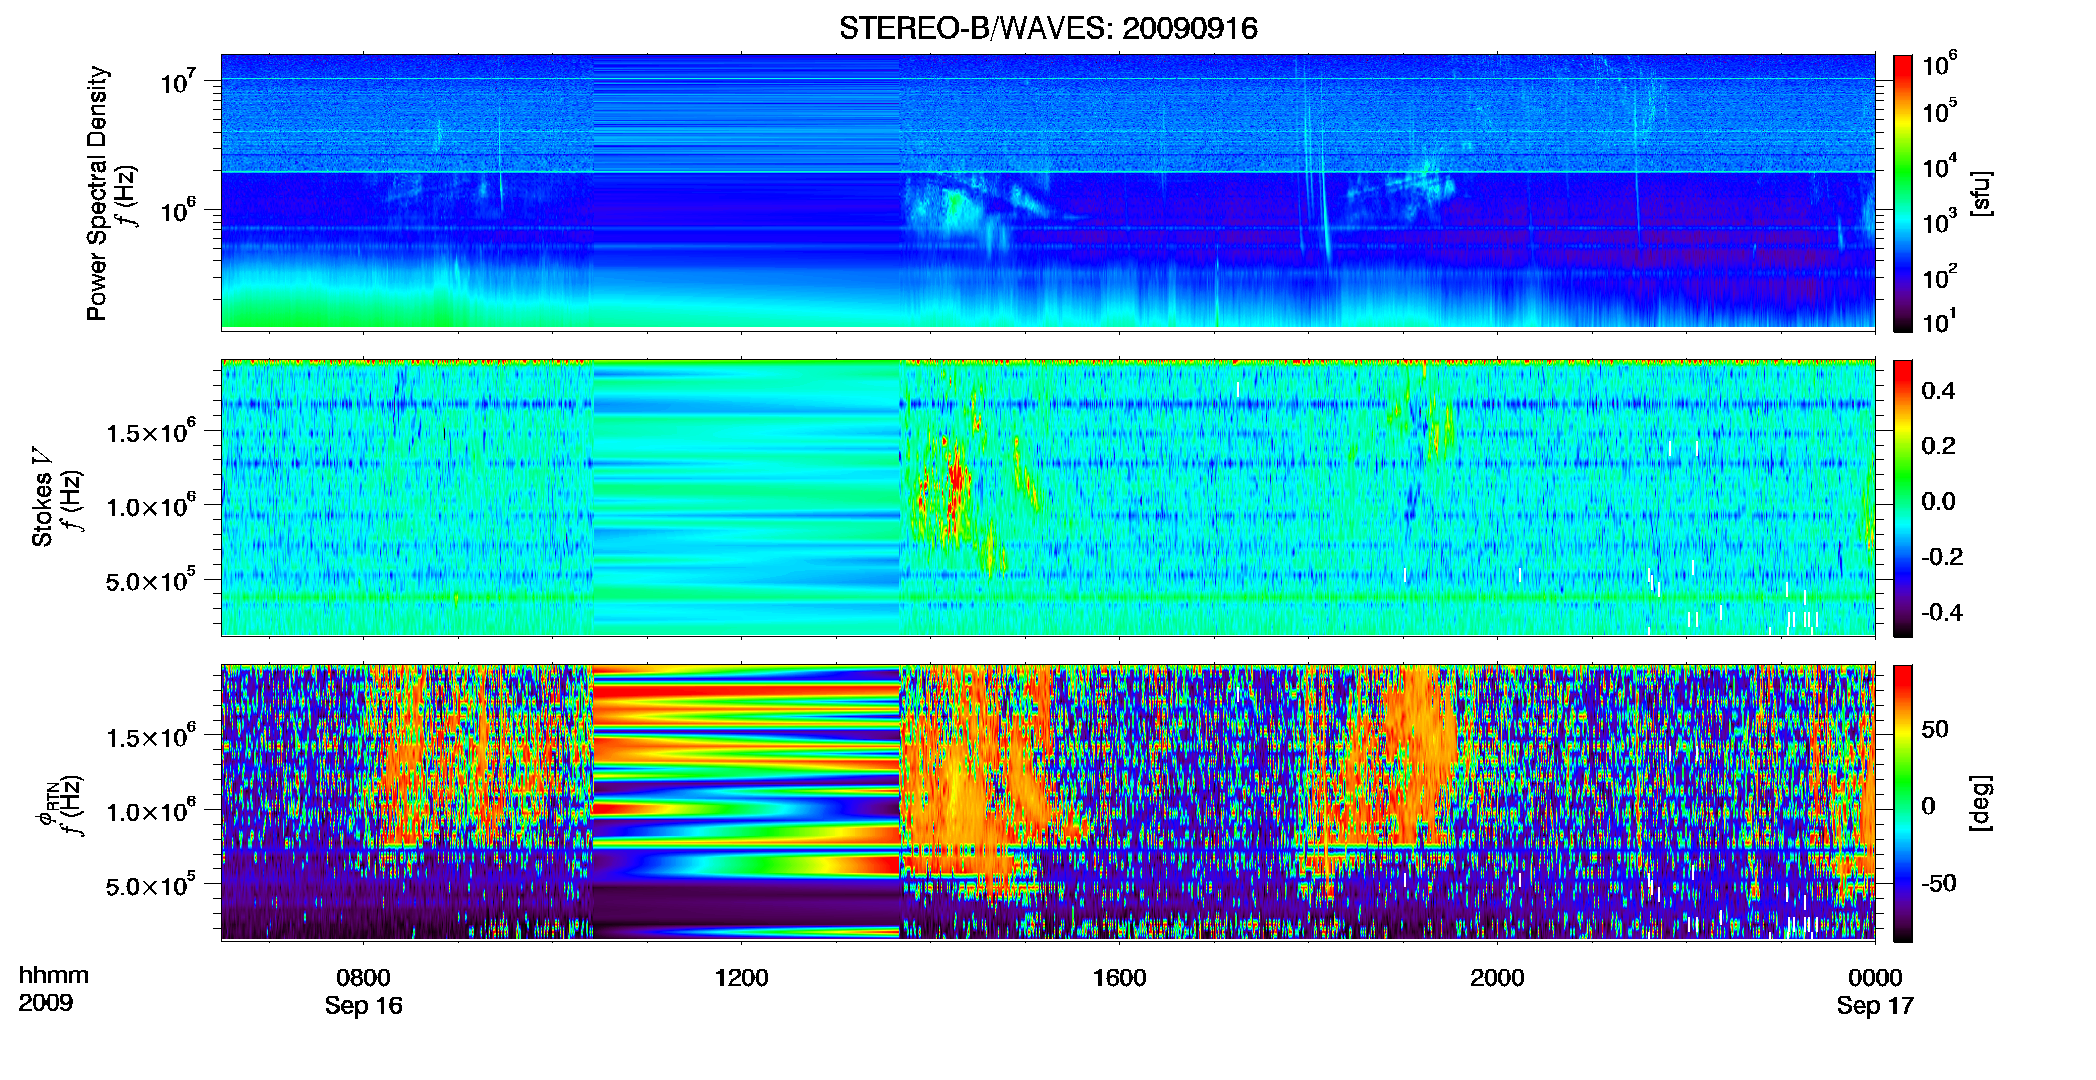The width and height of the screenshot is (2096, 1080).
Task: Click the 1200 time tick label
Action: (741, 977)
